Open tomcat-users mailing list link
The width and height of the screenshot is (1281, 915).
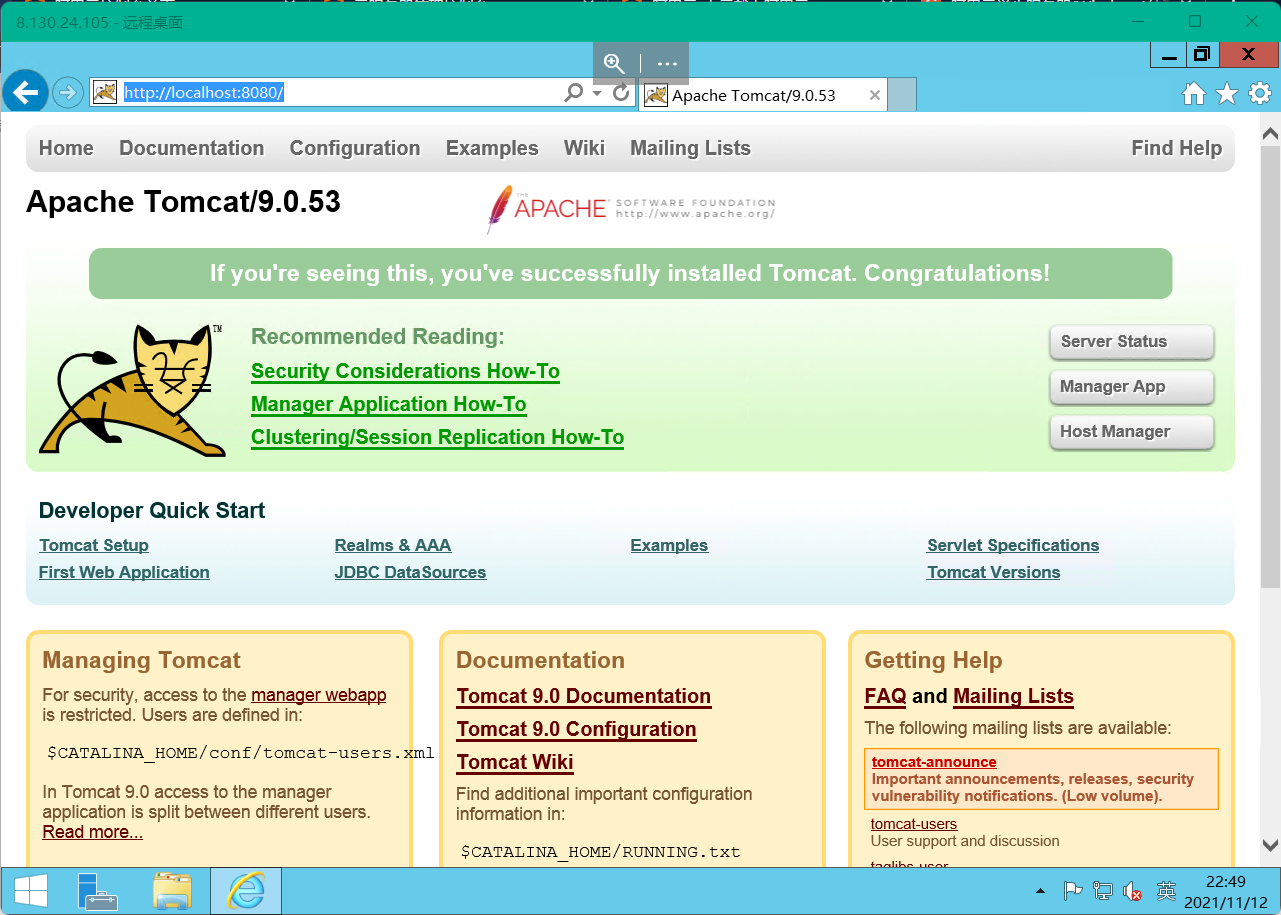(x=914, y=824)
